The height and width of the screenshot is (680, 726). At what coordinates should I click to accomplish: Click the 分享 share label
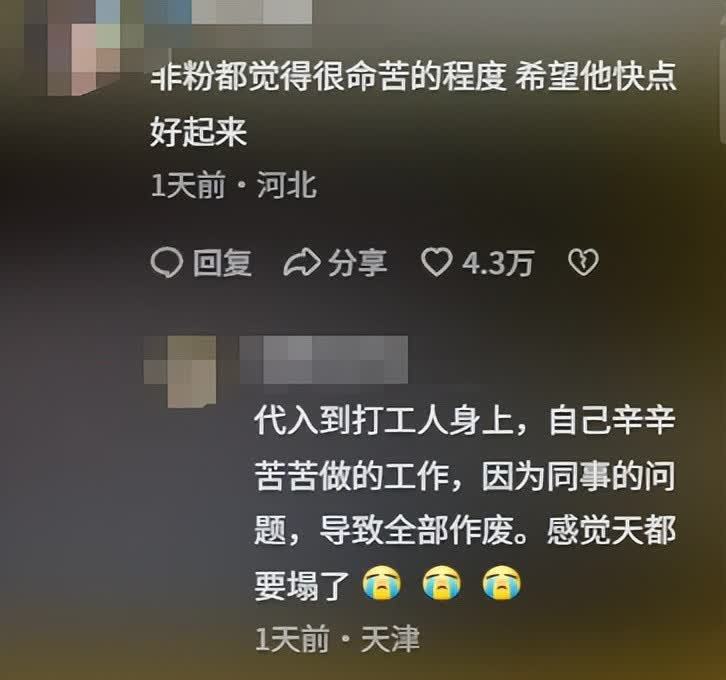pyautogui.click(x=357, y=263)
